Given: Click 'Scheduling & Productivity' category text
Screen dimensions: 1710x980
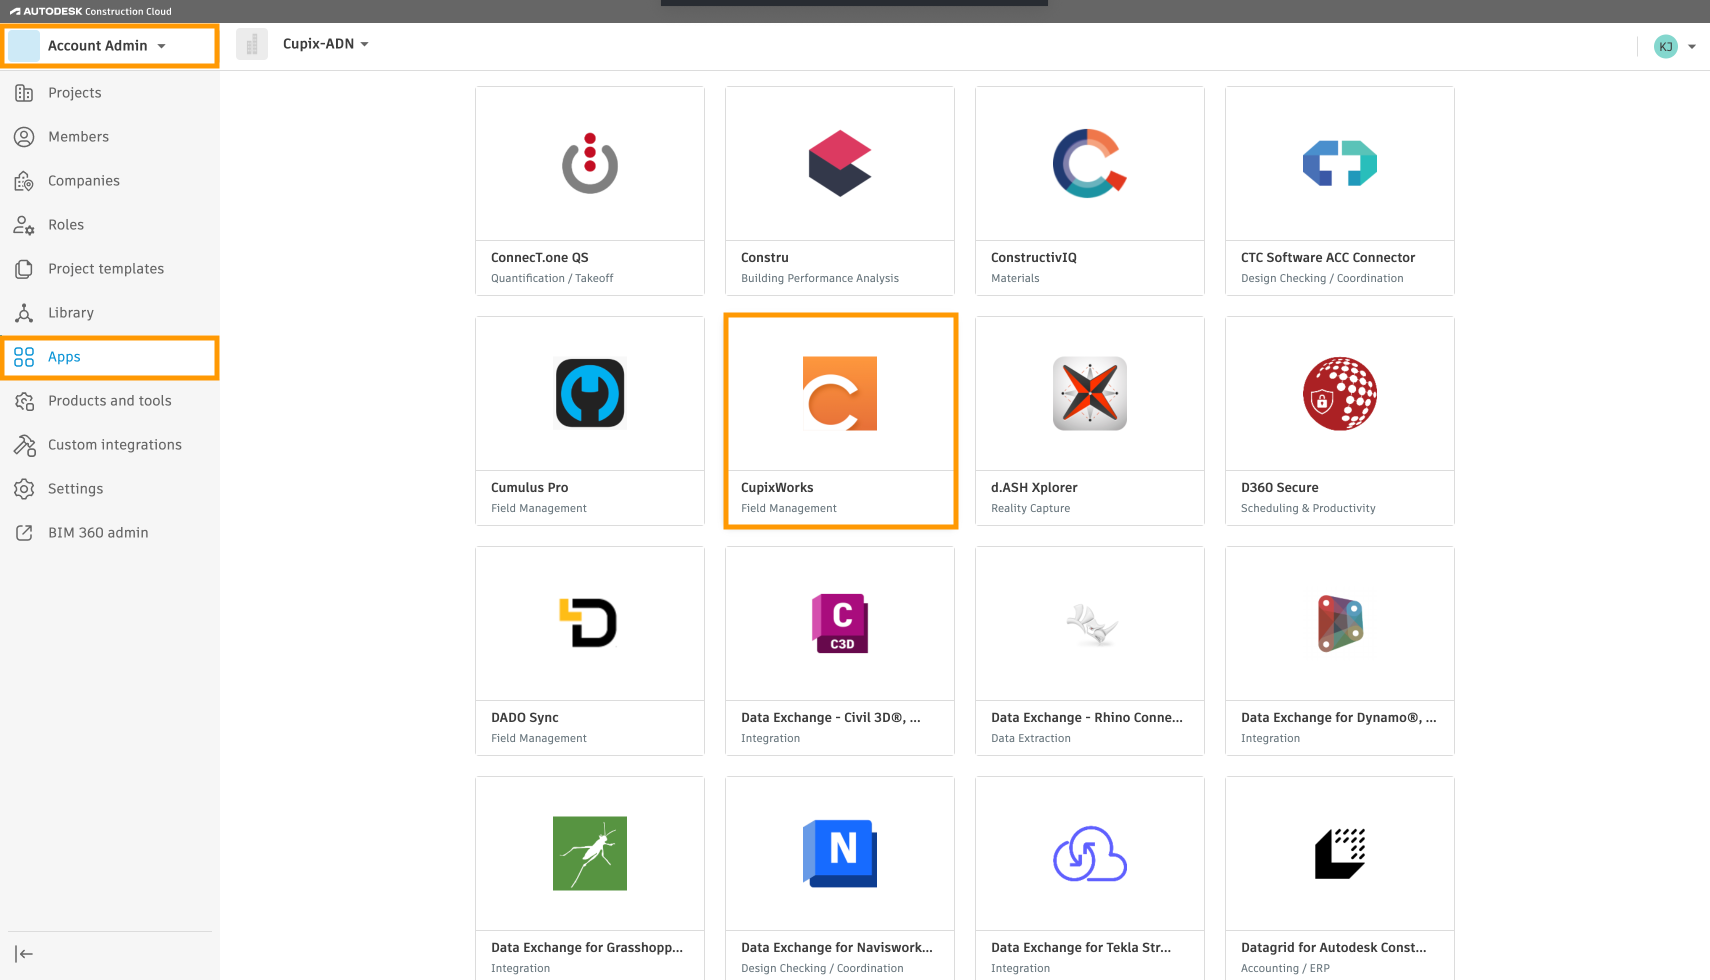Looking at the screenshot, I should coord(1308,509).
